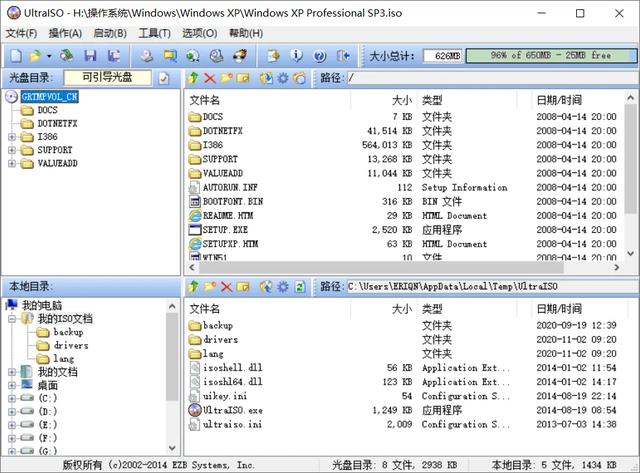
Task: Open the 帮助(H) menu
Action: [246, 33]
